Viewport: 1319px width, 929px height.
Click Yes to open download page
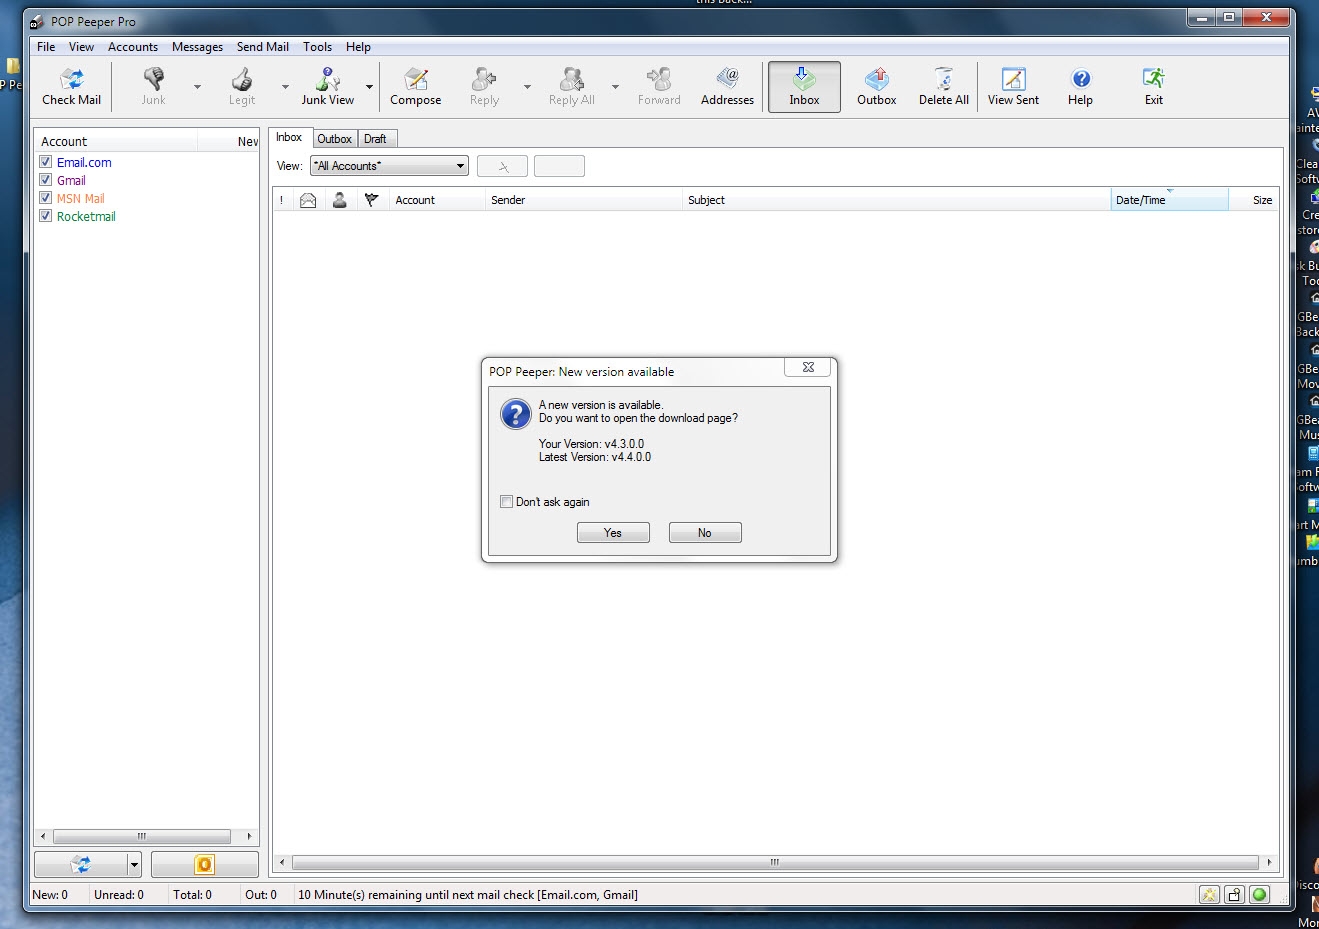coord(613,533)
